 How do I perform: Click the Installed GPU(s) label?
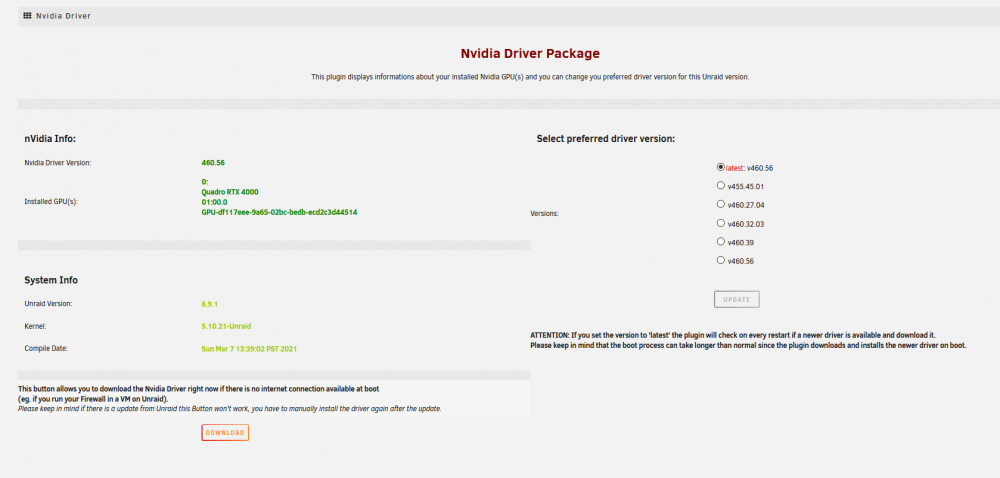pyautogui.click(x=50, y=201)
